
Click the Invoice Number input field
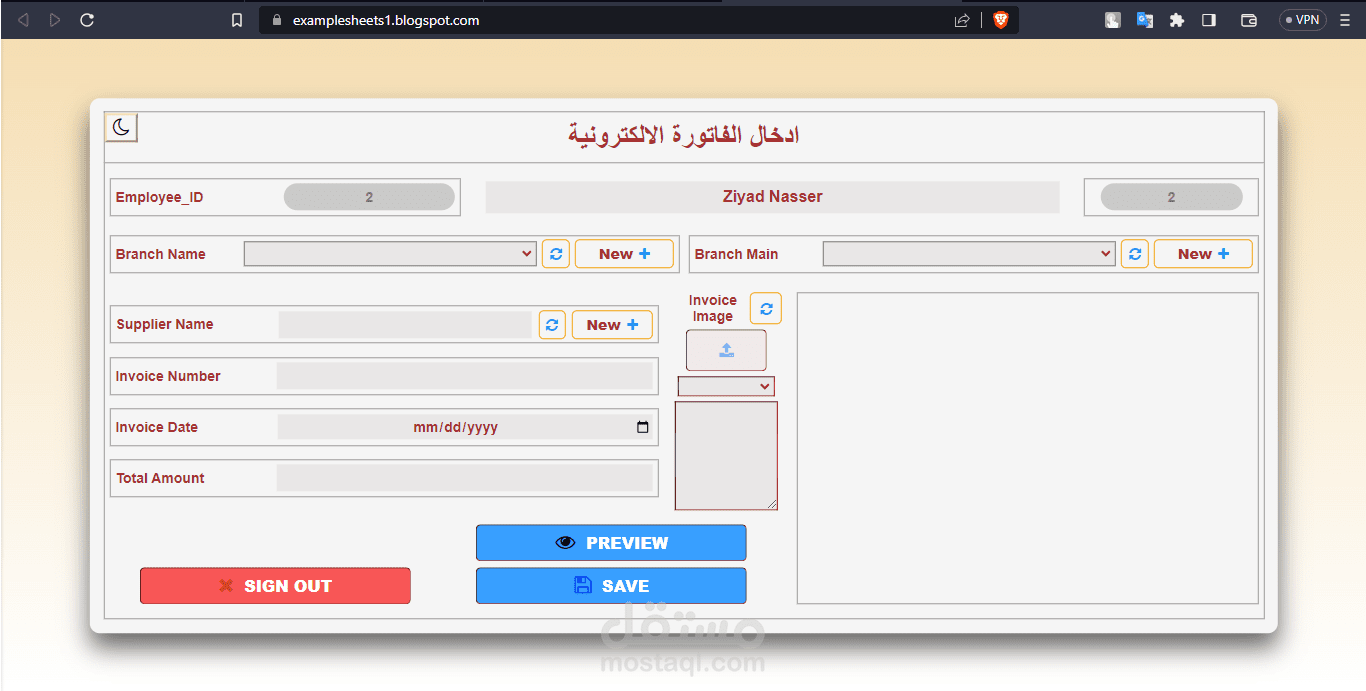coord(466,375)
